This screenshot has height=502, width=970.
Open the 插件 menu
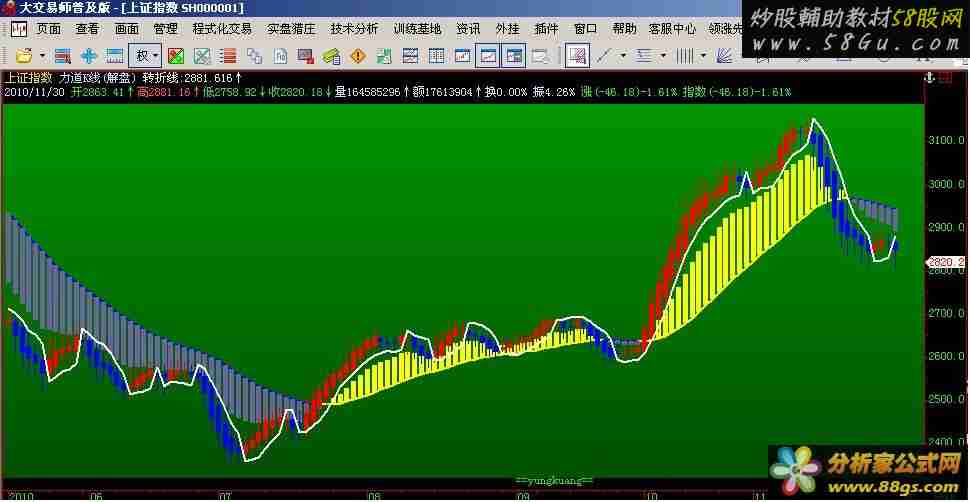(x=546, y=29)
